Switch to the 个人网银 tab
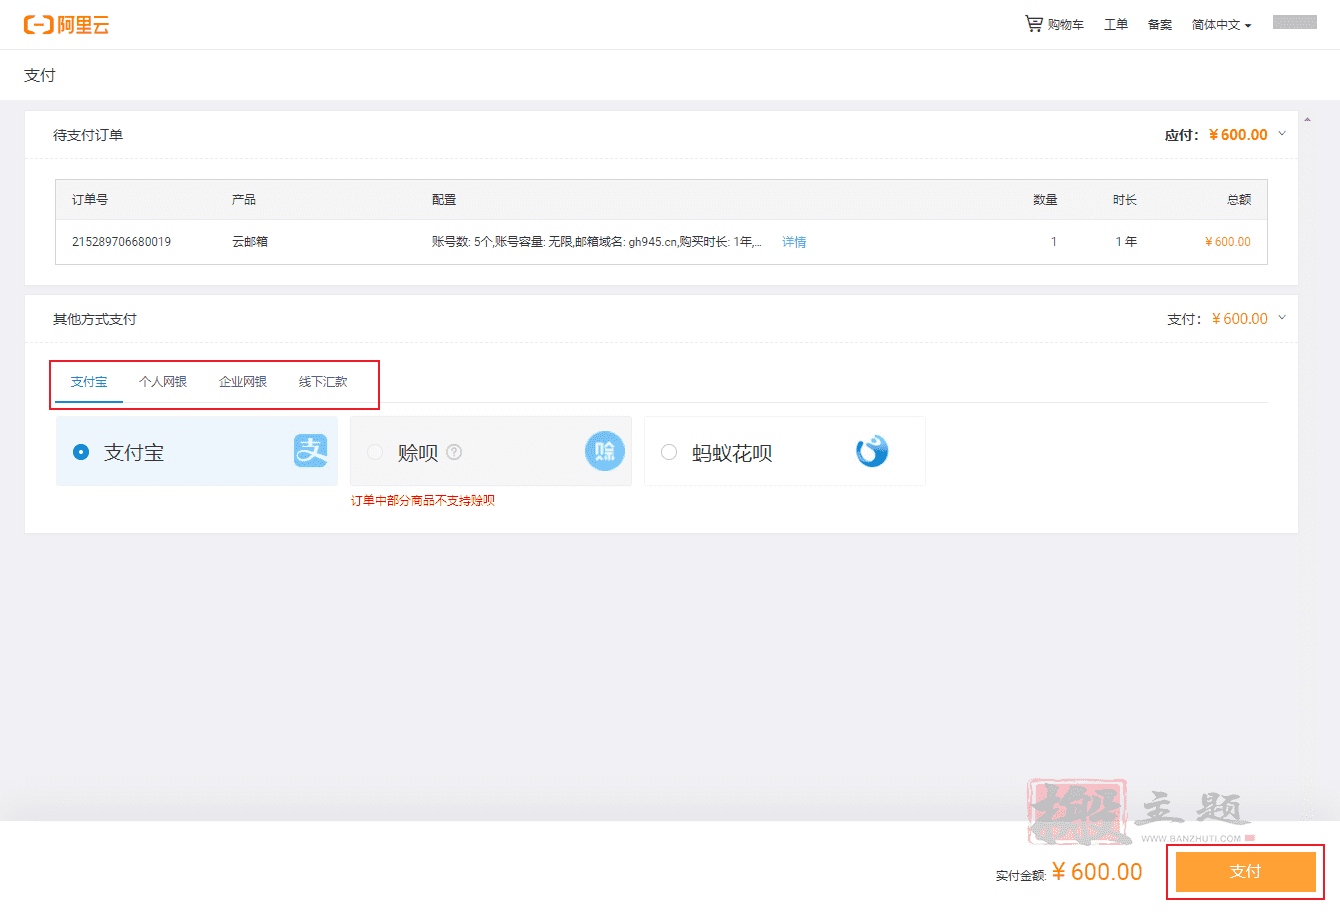 point(163,382)
